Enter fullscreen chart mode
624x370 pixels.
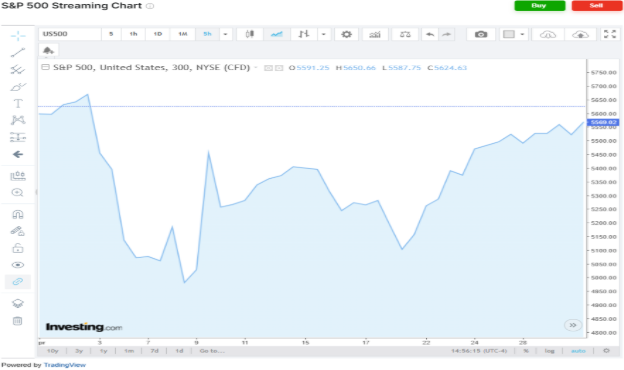[610, 34]
